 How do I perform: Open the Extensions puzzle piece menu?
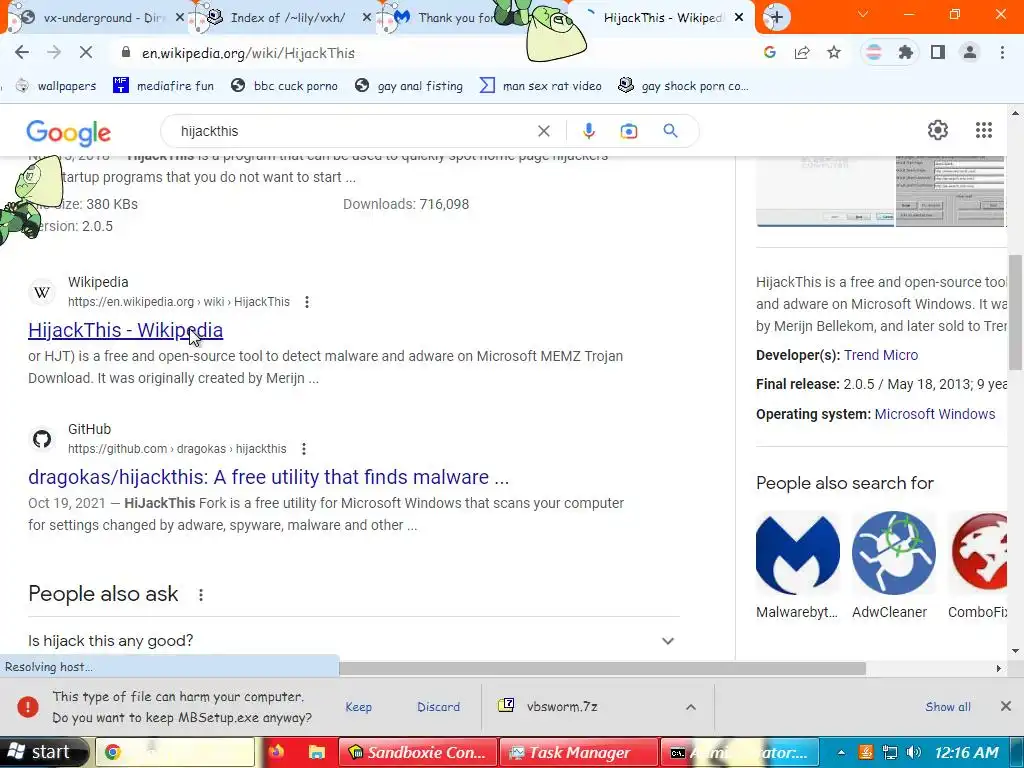[x=905, y=52]
